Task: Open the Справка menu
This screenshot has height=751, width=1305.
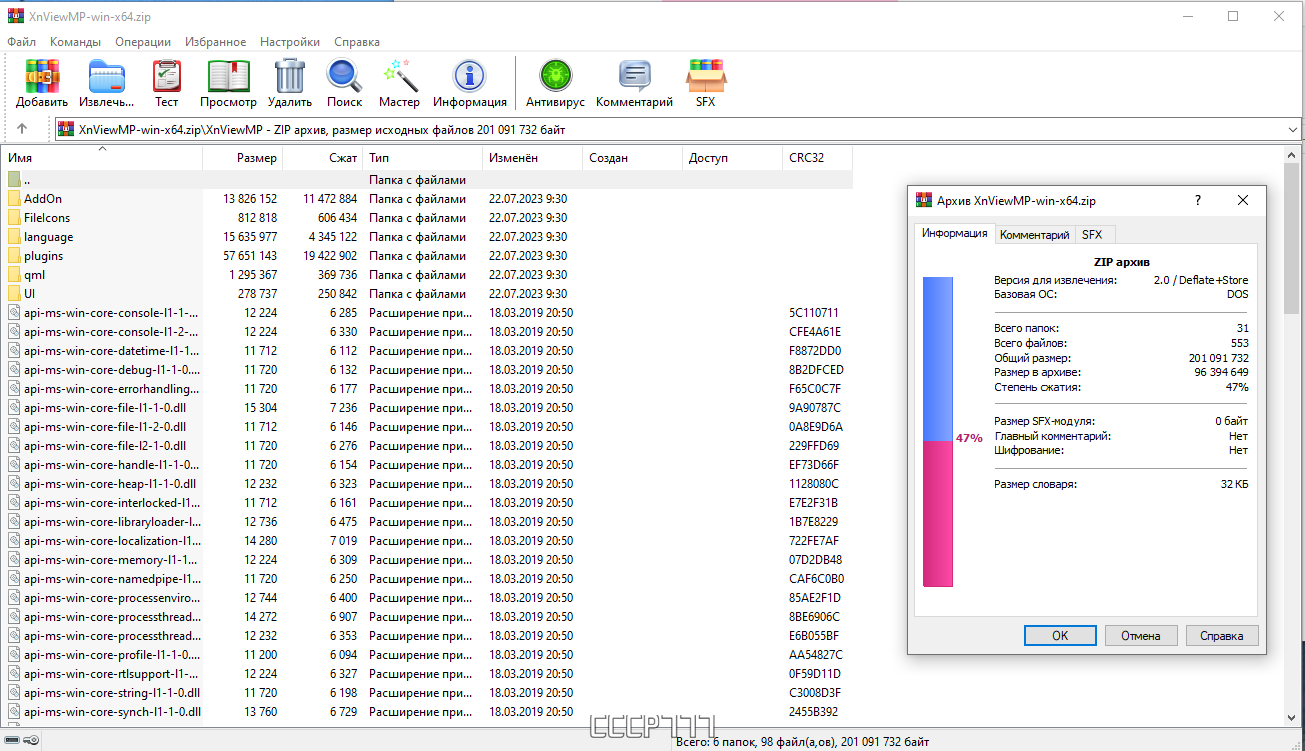Action: [357, 42]
